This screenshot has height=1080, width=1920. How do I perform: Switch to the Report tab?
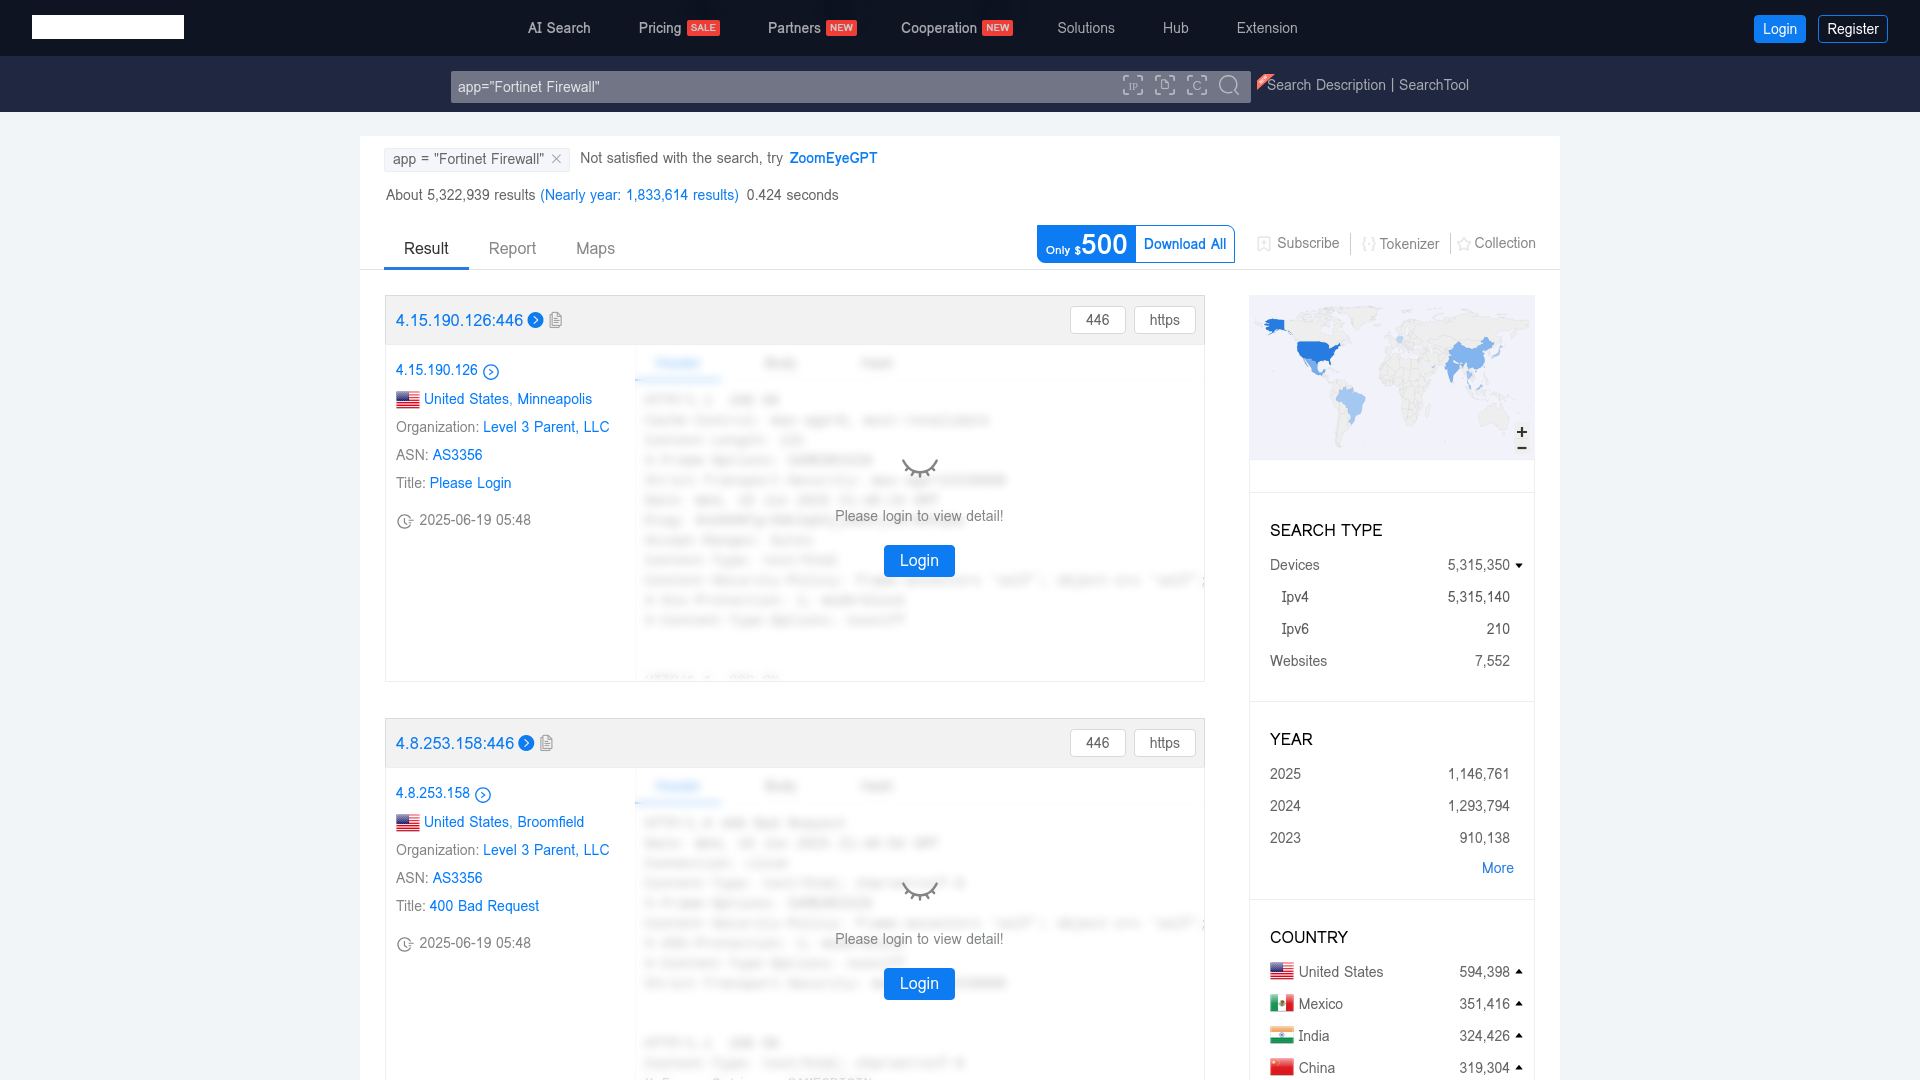512,248
